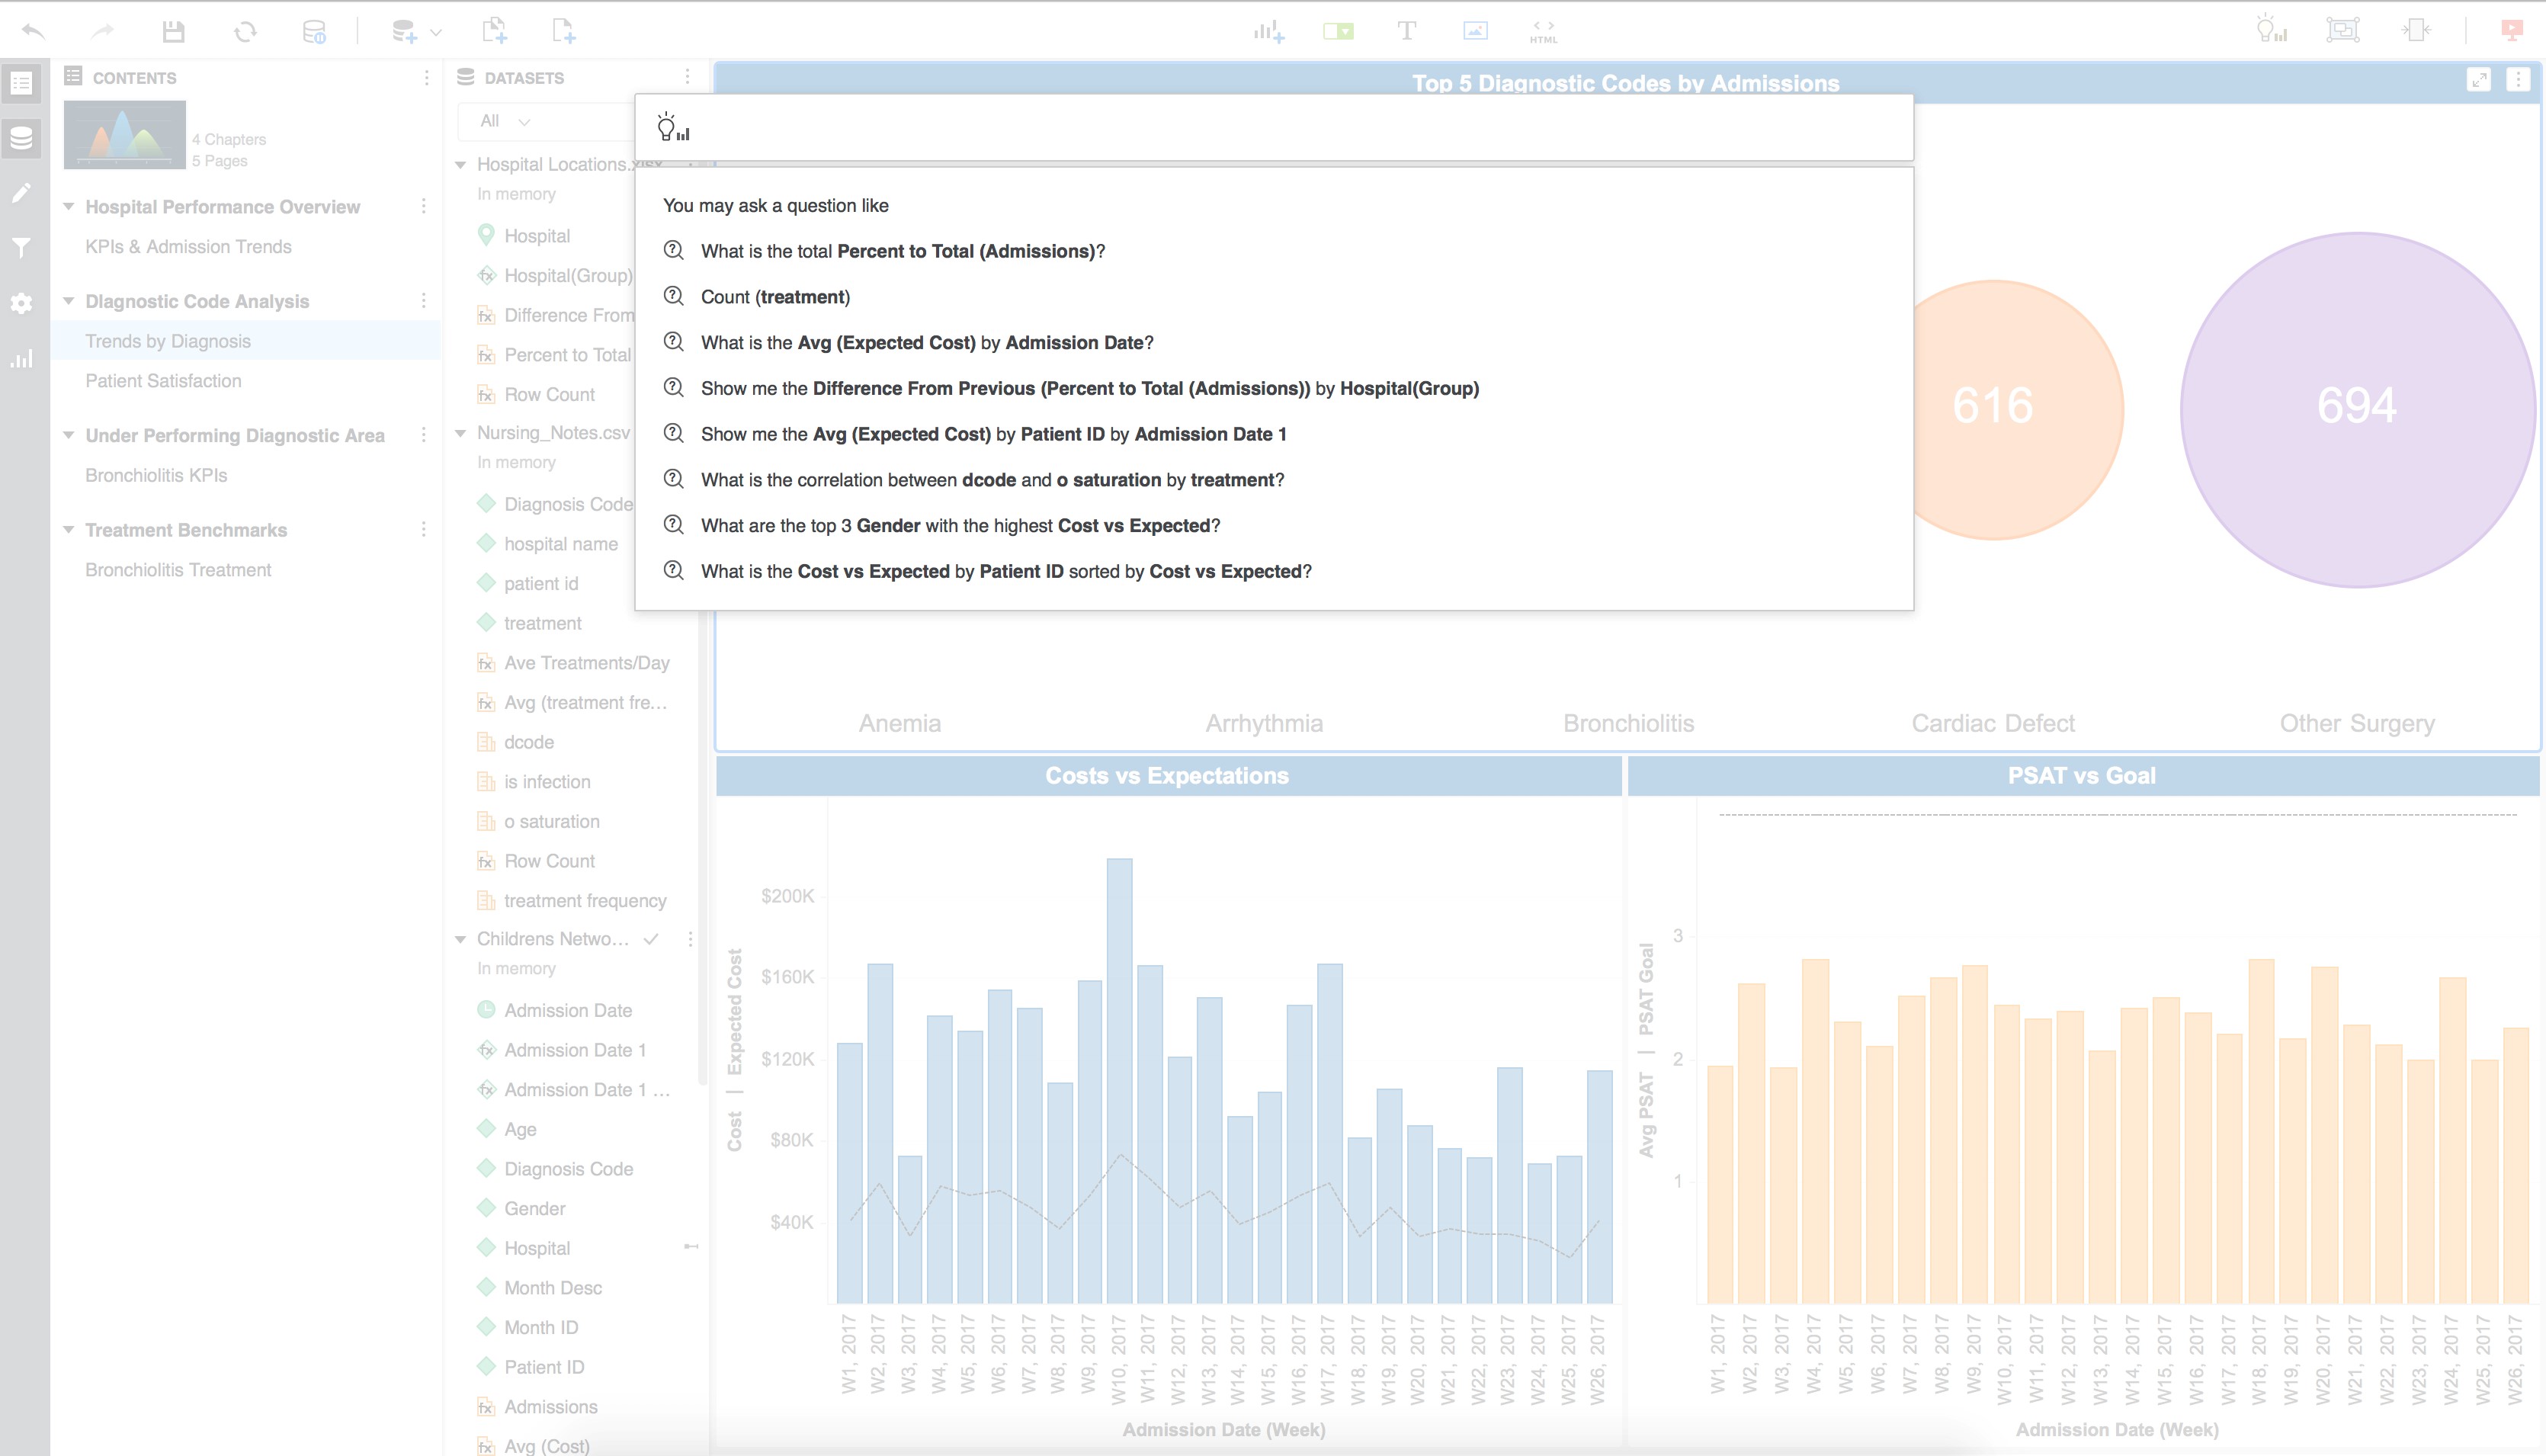Toggle the pin on the Hospital field

coord(690,1248)
